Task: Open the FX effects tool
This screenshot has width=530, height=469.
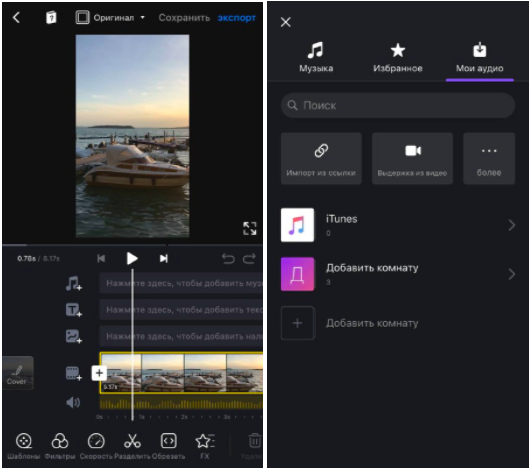Action: (x=204, y=446)
